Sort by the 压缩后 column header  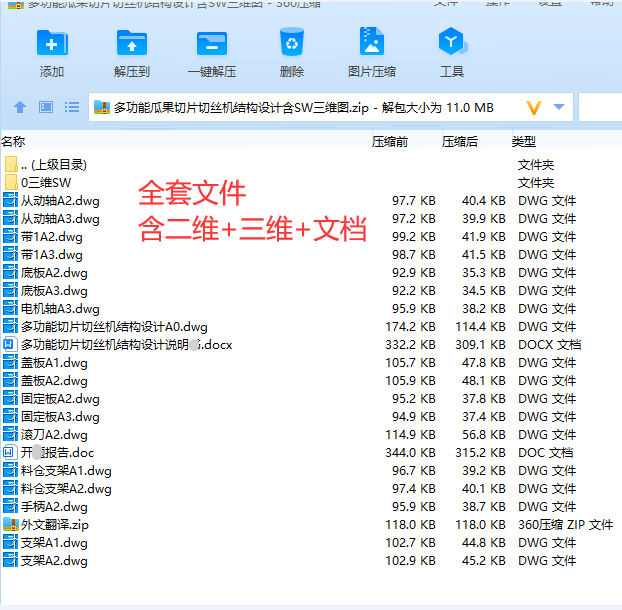click(460, 142)
